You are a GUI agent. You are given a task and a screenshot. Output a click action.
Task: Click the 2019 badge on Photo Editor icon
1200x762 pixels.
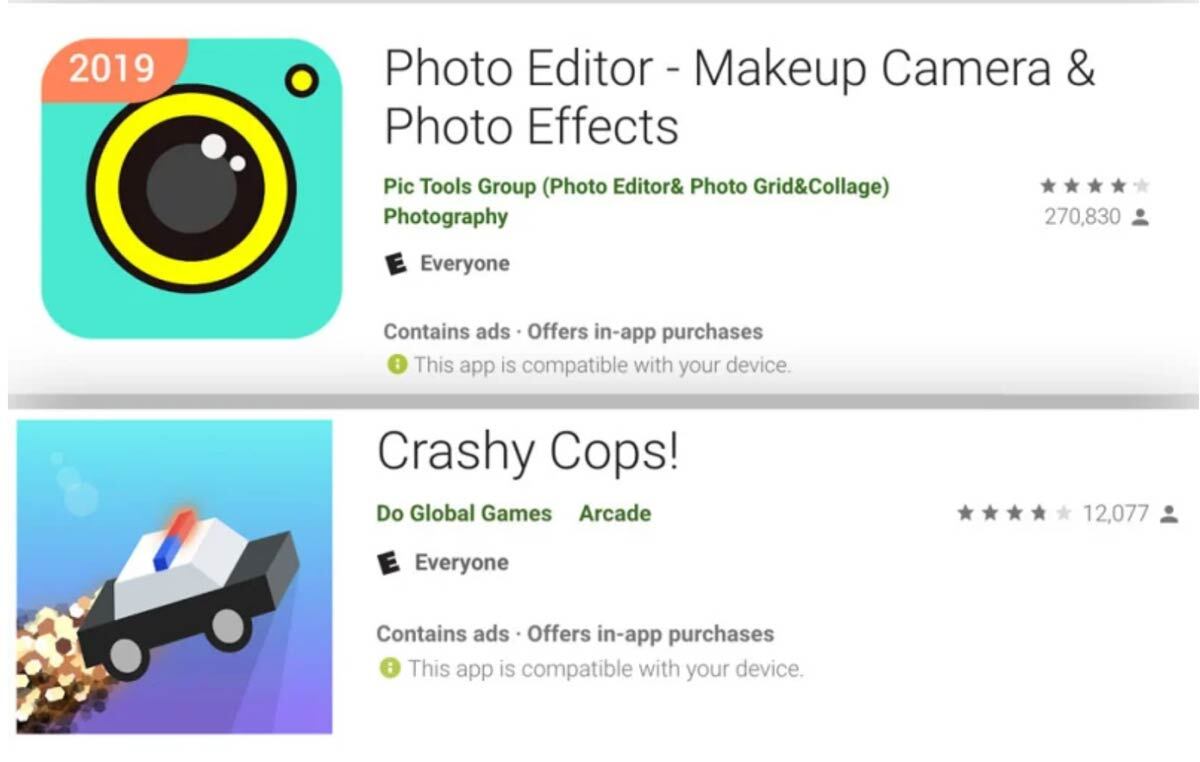pyautogui.click(x=113, y=70)
